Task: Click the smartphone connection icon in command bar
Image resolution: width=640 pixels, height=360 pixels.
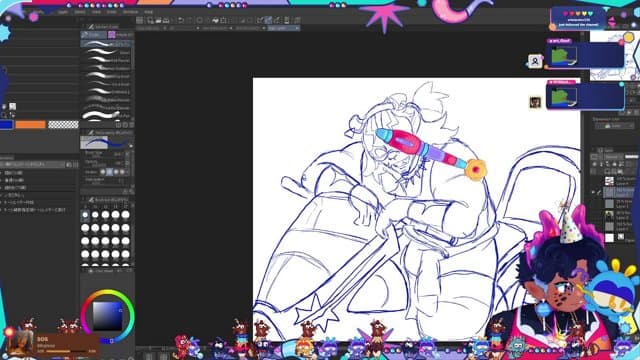Action: pos(287,20)
